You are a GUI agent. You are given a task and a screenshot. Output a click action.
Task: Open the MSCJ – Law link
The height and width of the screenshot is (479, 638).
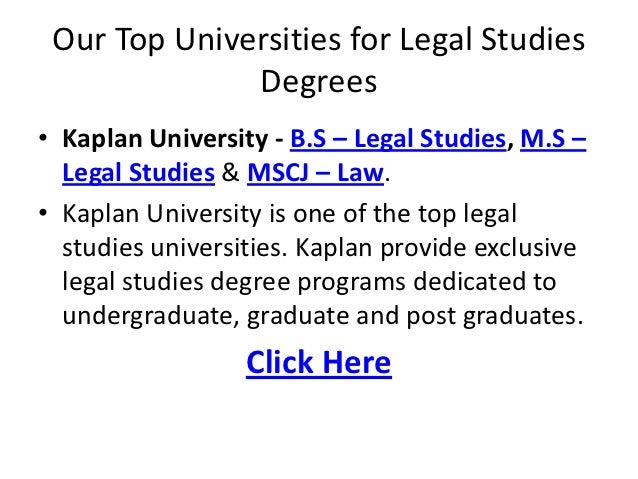(315, 173)
